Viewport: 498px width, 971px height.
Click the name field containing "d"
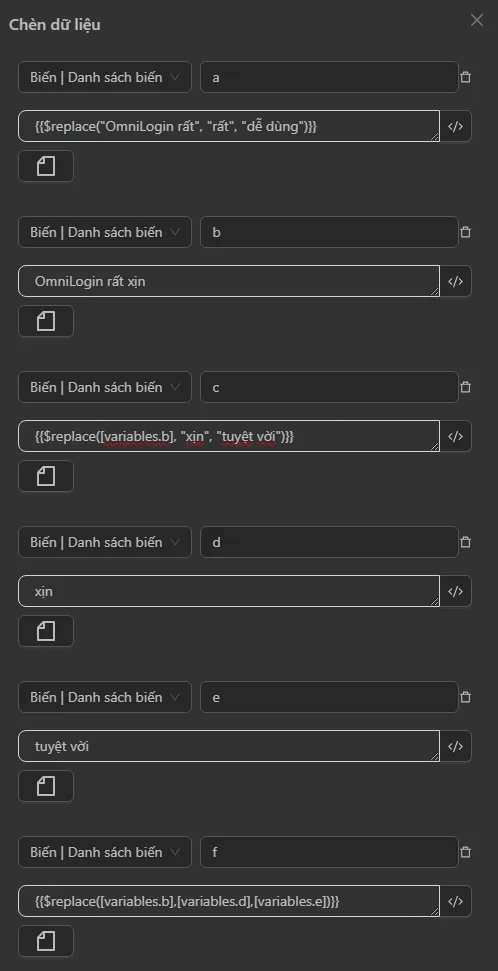[329, 542]
